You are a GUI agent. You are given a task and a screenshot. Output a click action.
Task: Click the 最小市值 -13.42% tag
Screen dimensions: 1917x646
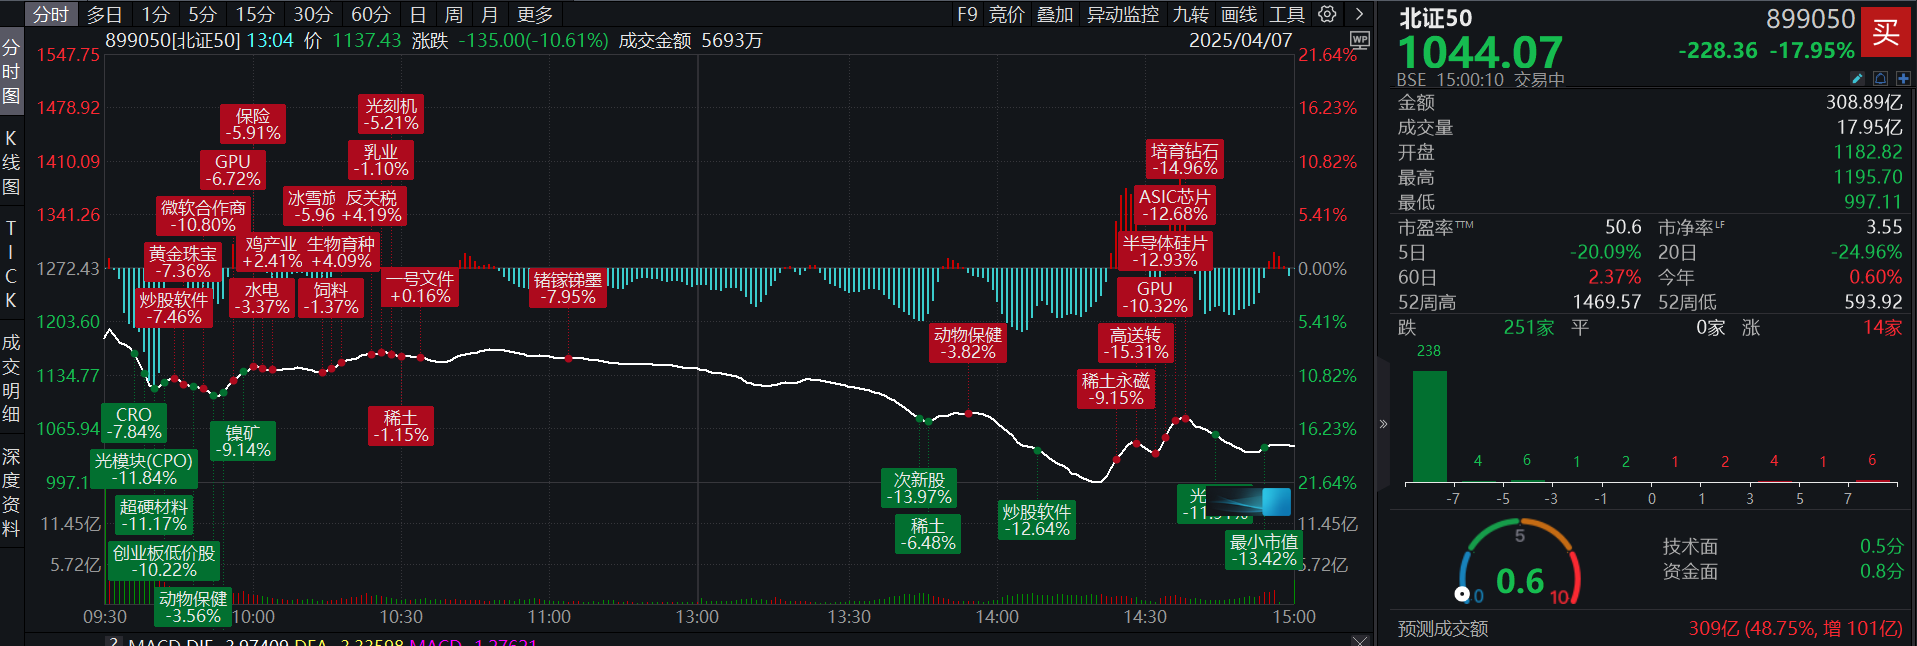click(x=1265, y=550)
